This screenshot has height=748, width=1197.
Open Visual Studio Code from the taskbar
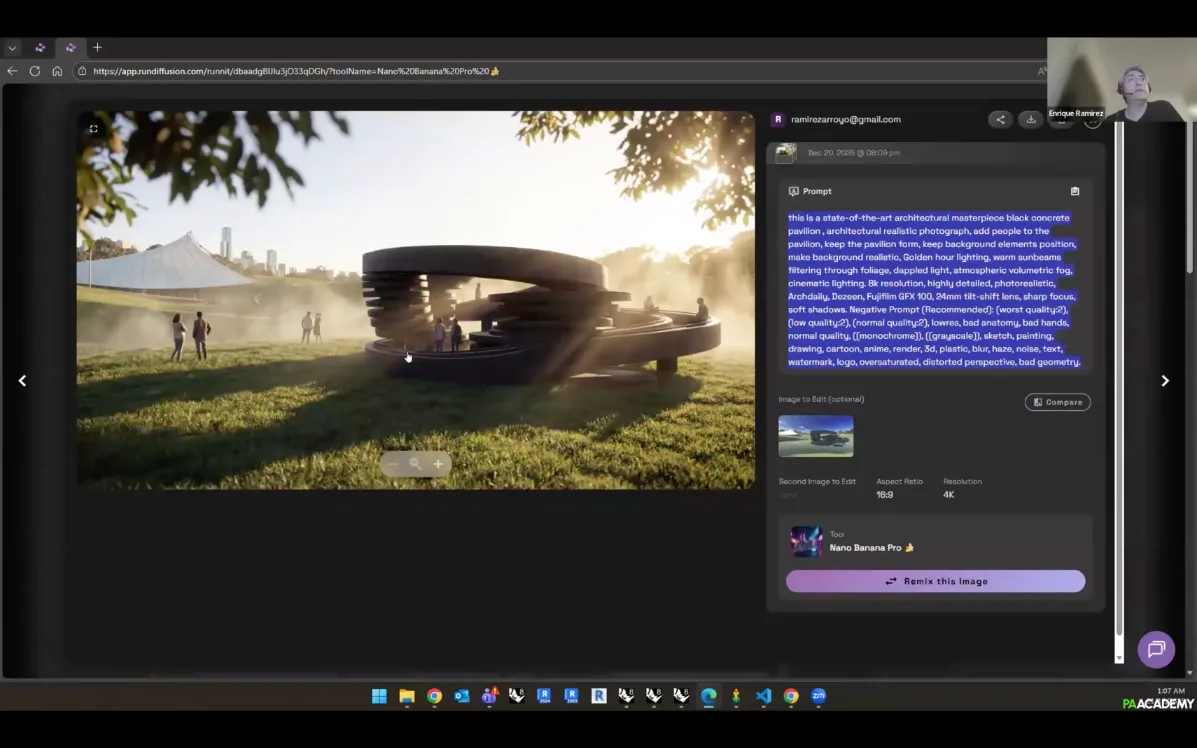(764, 696)
